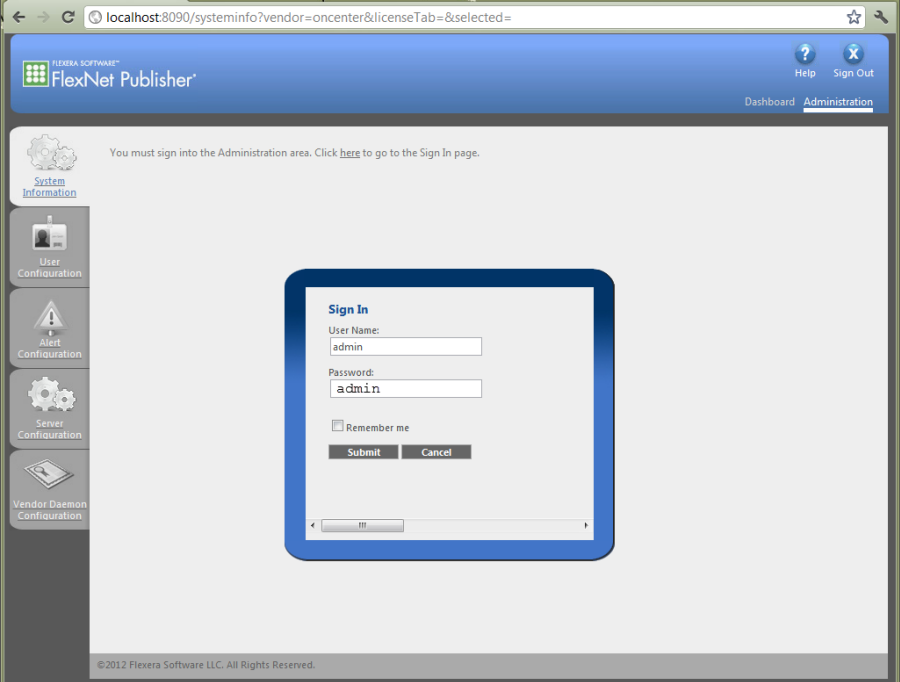This screenshot has height=682, width=900.
Task: Click the Submit button
Action: 363,452
